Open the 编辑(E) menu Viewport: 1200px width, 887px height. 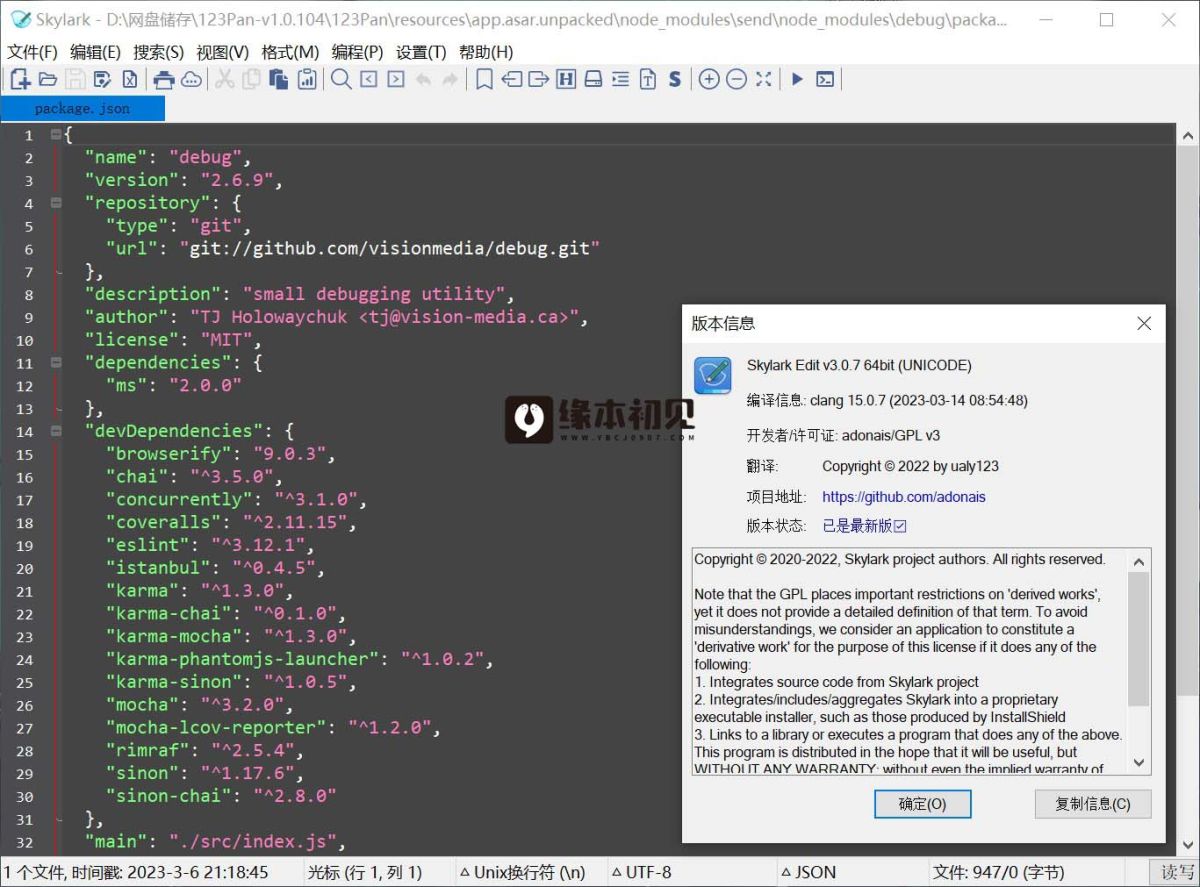point(95,52)
